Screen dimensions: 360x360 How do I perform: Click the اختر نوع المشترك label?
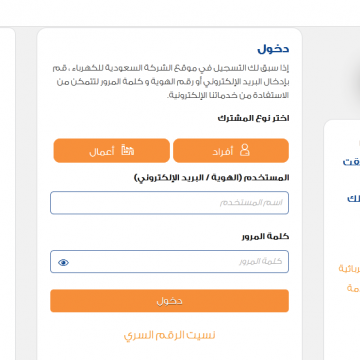click(253, 118)
